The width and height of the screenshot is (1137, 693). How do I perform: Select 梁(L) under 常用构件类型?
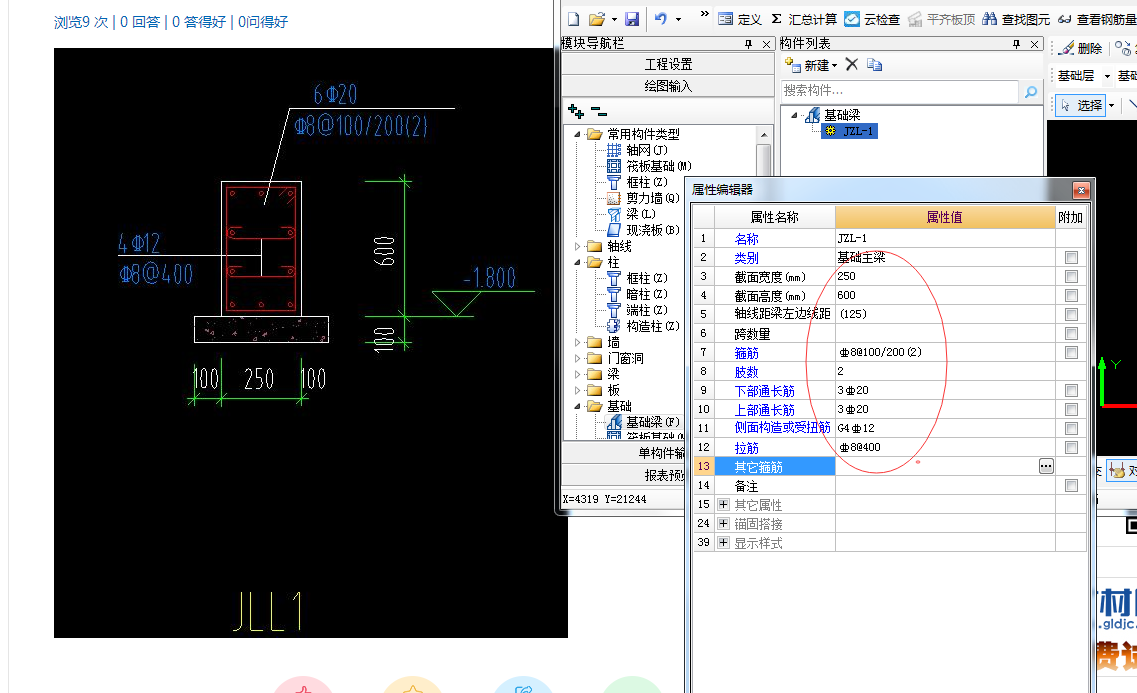point(631,214)
